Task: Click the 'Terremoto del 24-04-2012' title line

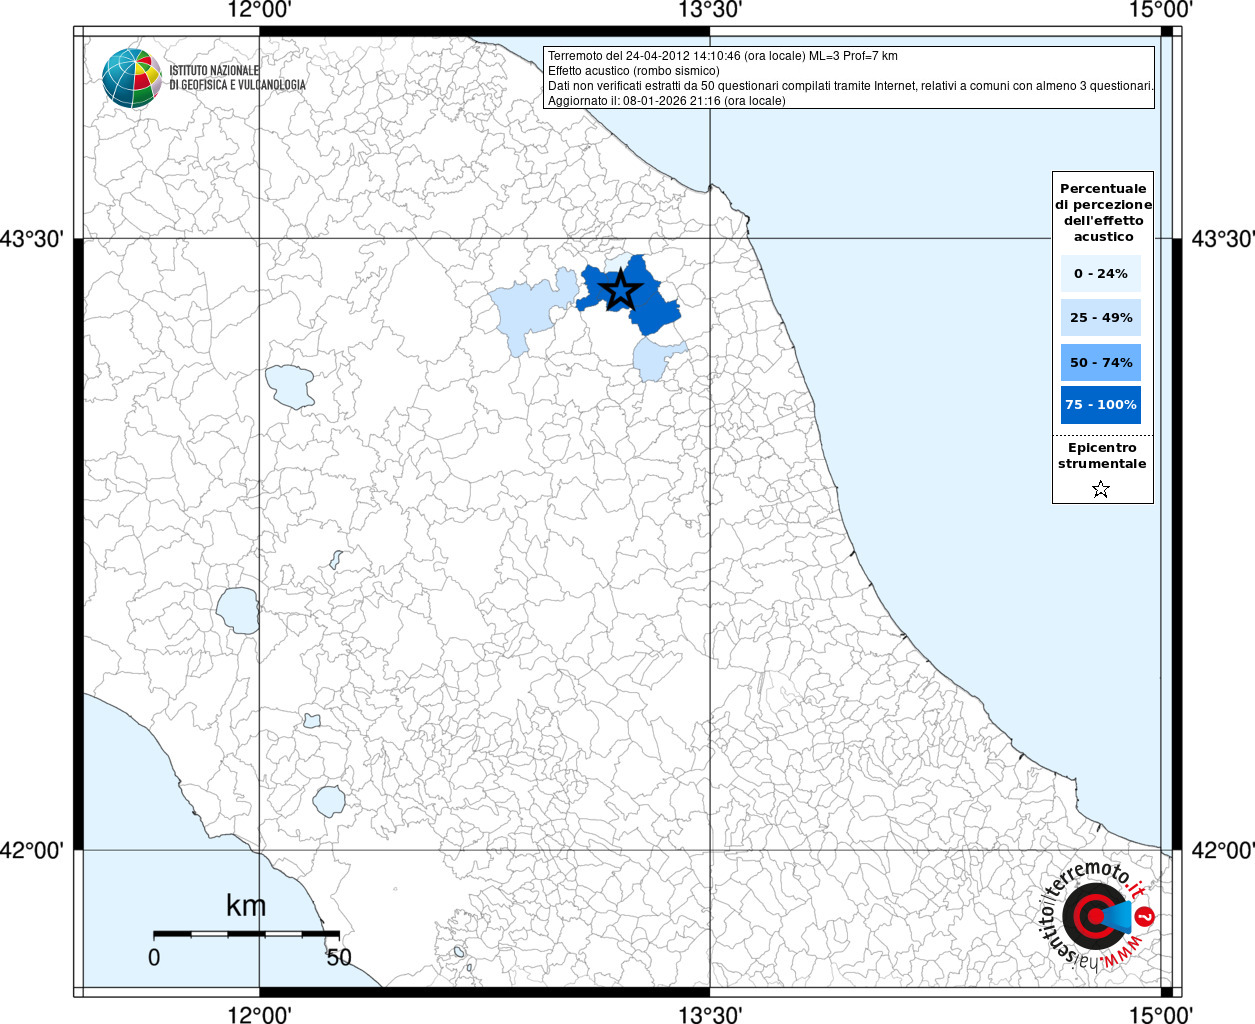Action: 723,56
